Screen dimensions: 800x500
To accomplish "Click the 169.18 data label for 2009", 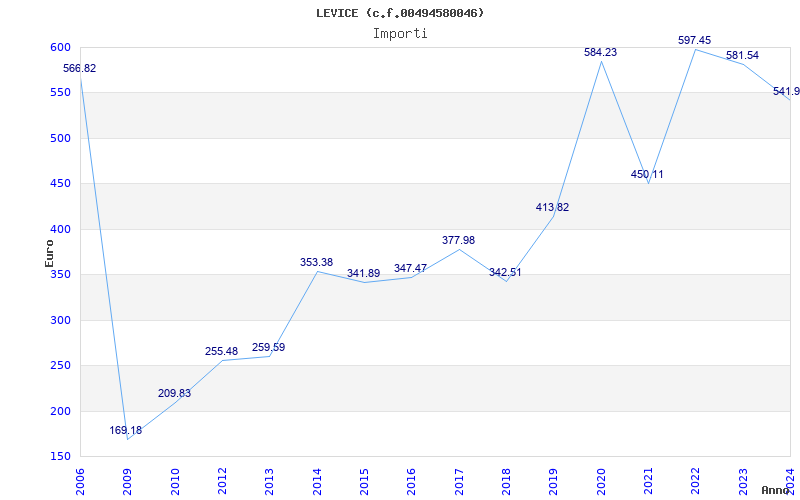I will coord(126,430).
